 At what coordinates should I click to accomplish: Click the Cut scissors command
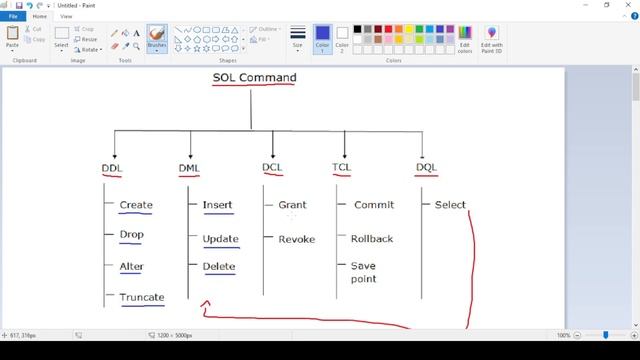tap(33, 29)
